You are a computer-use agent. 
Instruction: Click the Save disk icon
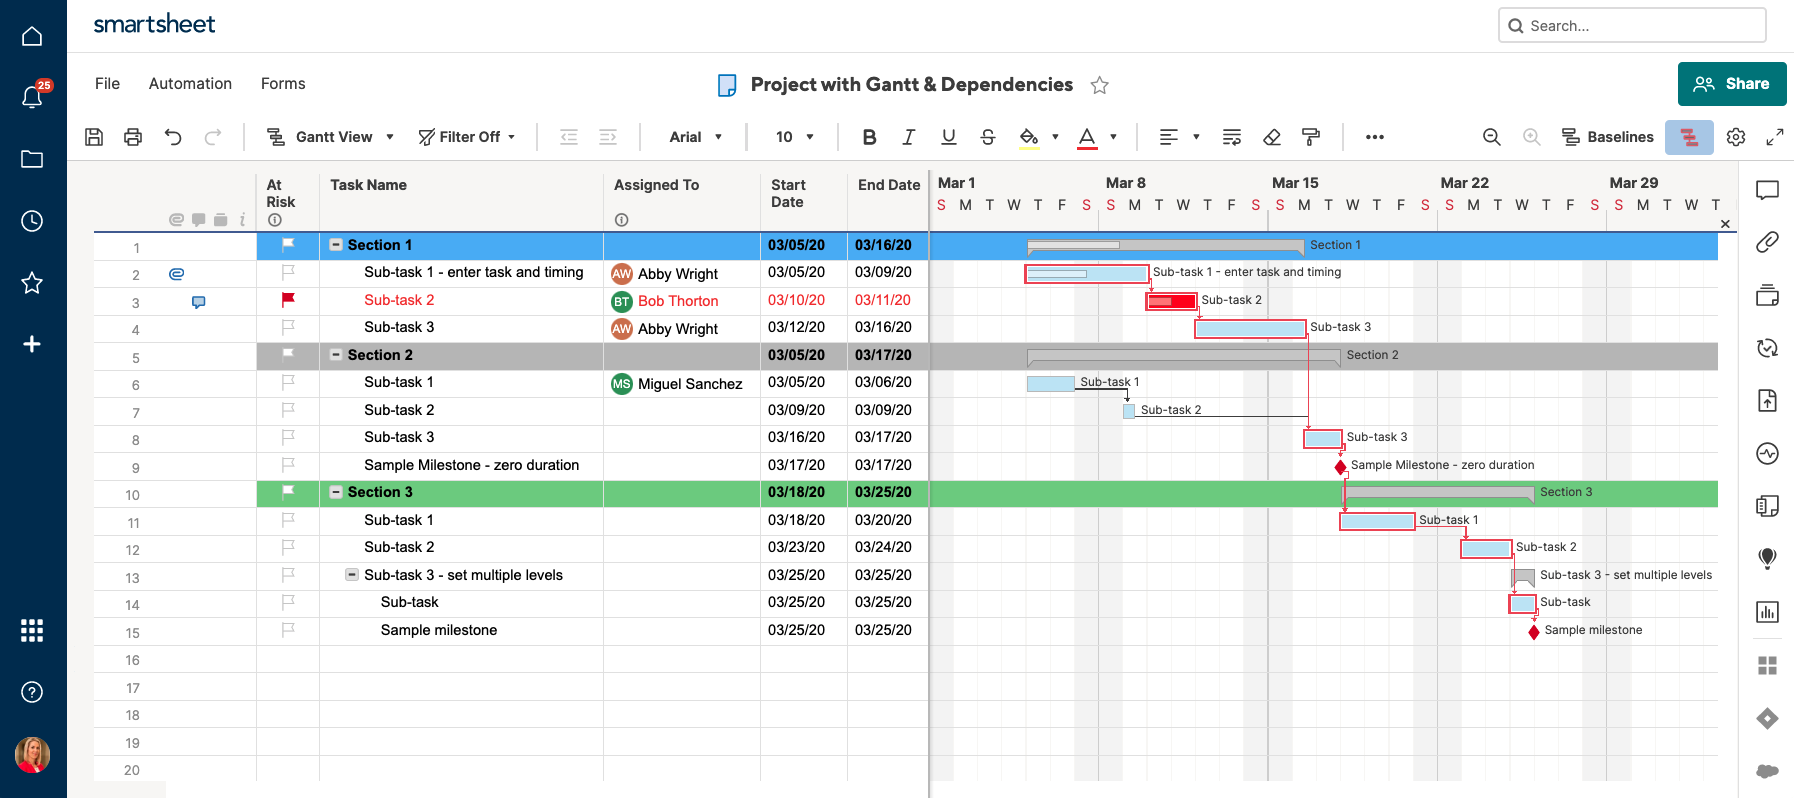94,137
